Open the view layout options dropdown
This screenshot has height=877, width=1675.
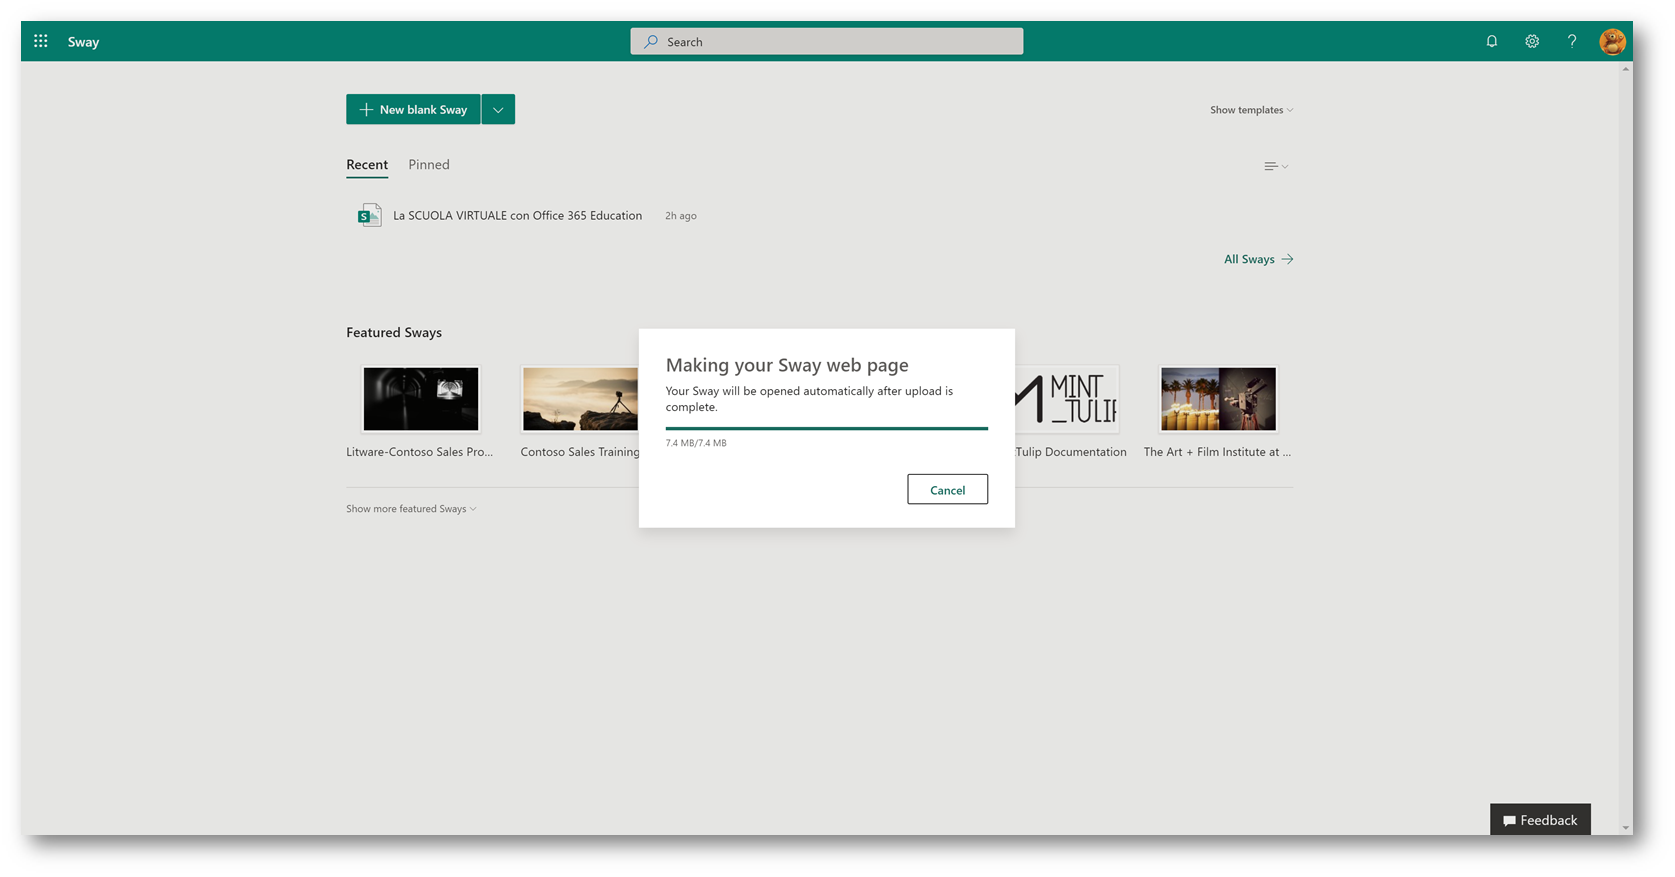click(1276, 166)
